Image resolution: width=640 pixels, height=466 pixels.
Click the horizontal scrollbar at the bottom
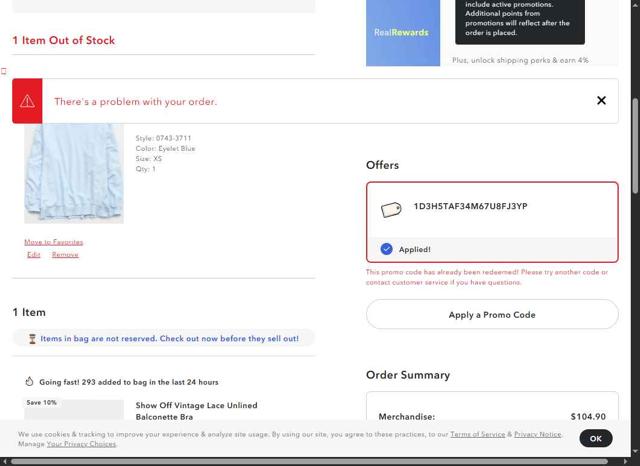pos(309,462)
